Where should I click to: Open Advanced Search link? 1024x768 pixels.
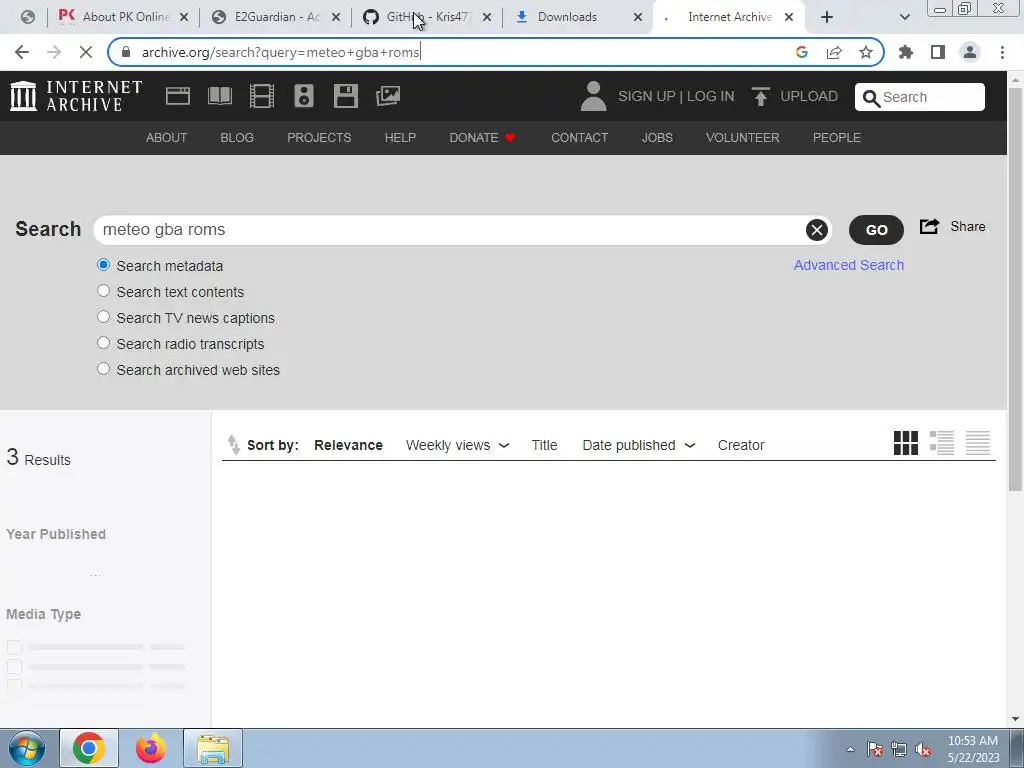[849, 265]
